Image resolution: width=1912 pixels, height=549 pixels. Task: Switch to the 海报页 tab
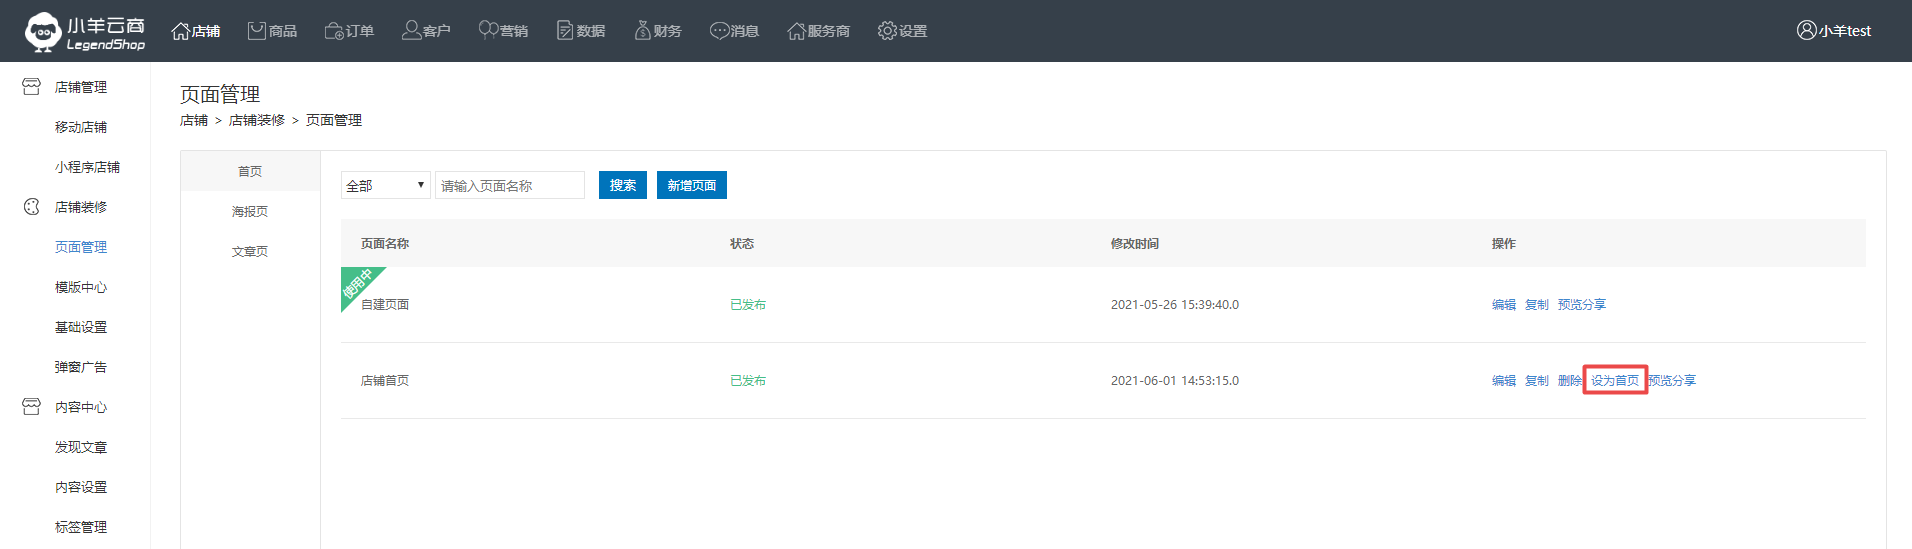click(x=250, y=212)
